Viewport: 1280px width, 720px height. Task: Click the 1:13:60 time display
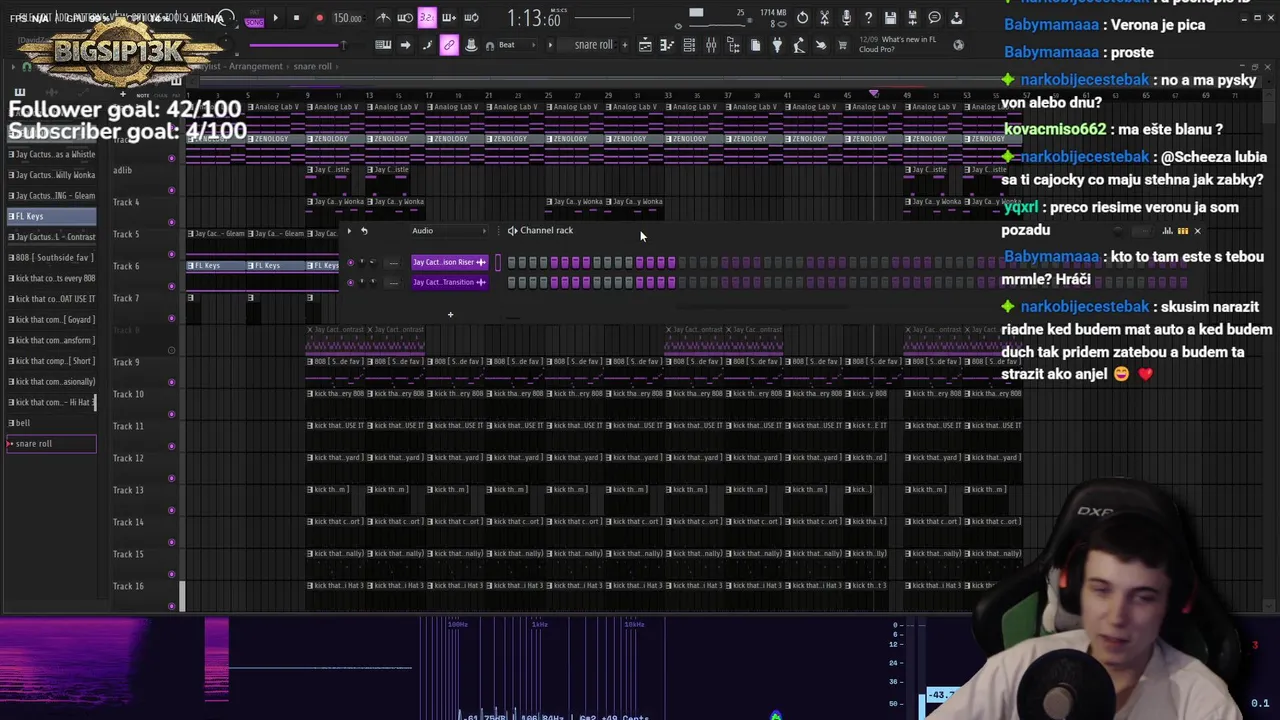click(x=533, y=18)
